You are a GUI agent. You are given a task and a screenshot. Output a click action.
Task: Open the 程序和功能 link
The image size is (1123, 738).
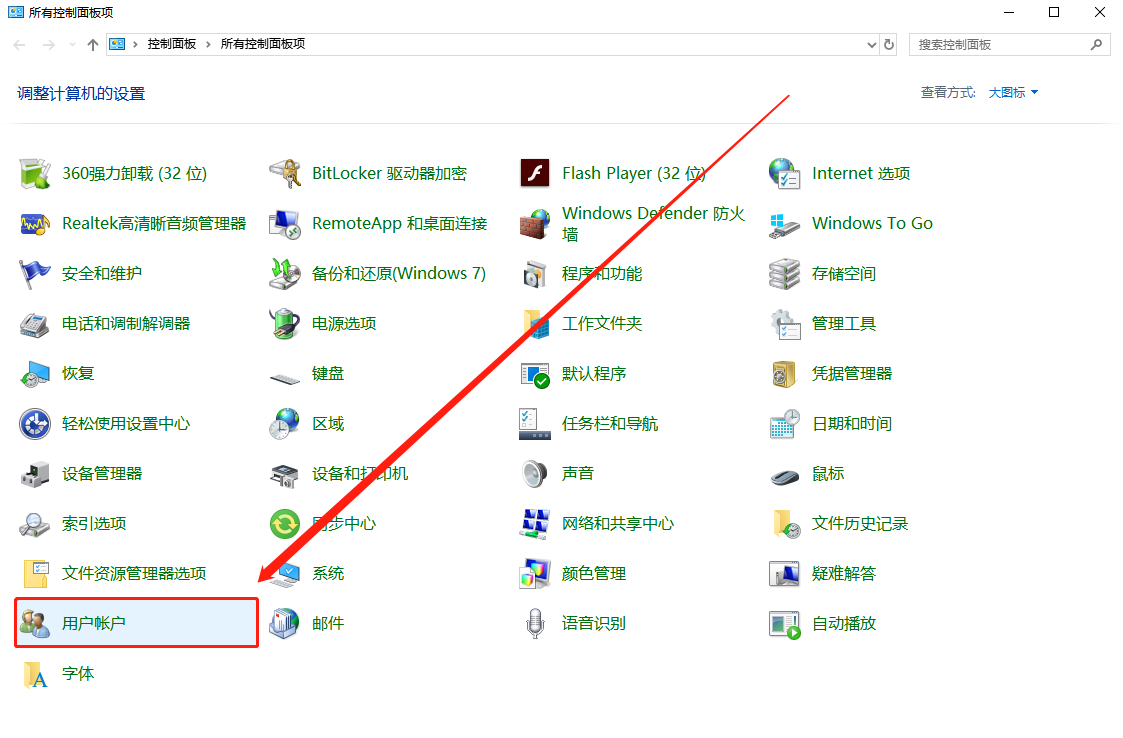602,274
